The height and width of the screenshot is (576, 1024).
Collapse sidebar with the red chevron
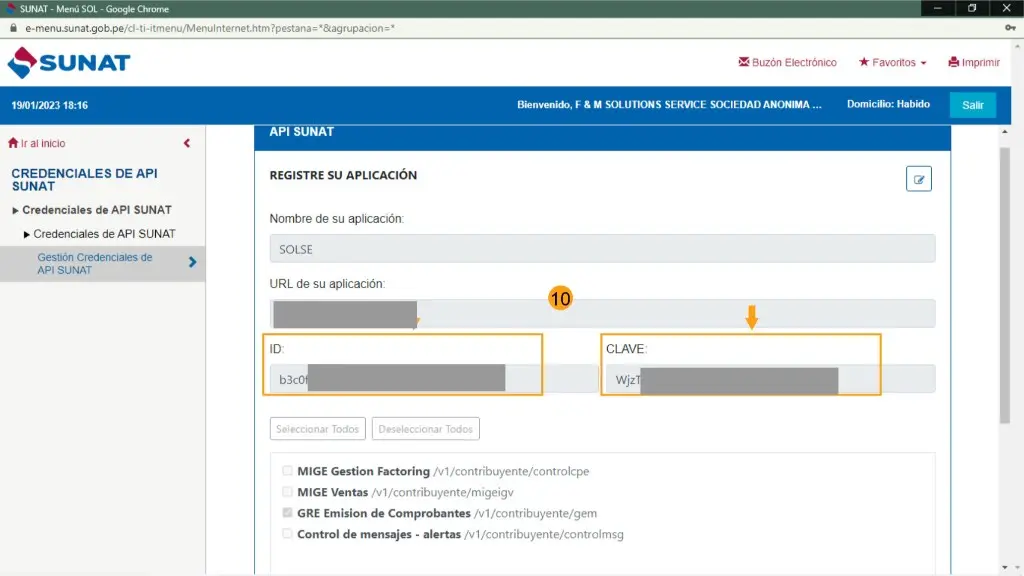187,143
